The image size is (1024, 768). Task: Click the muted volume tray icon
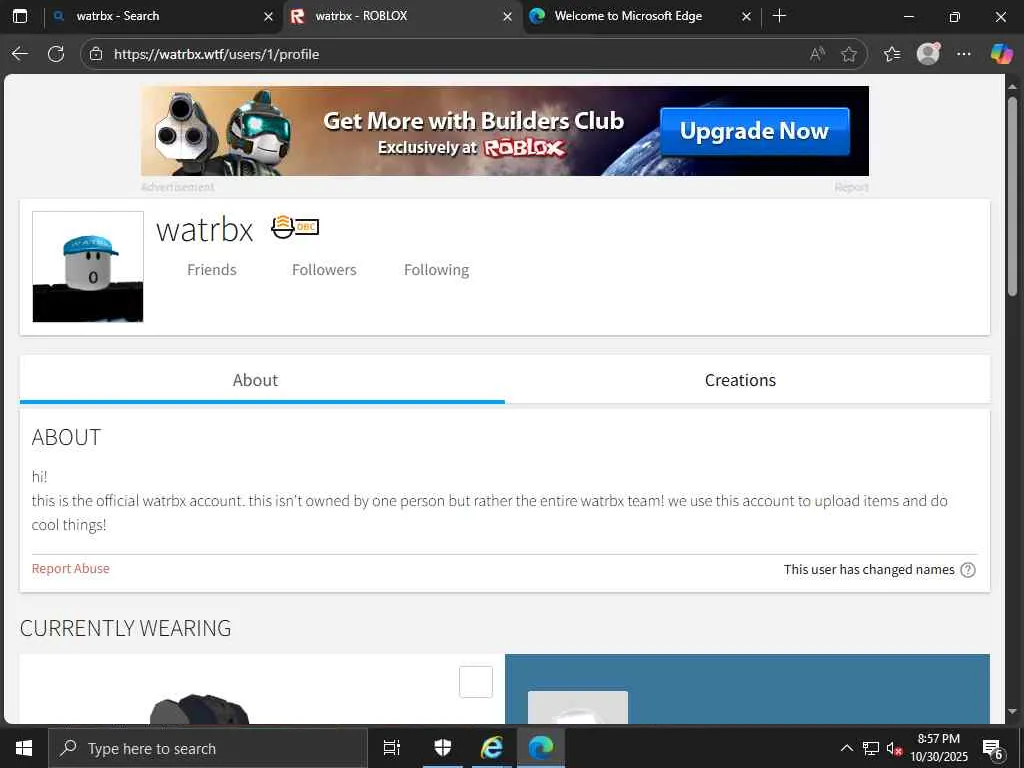point(894,748)
